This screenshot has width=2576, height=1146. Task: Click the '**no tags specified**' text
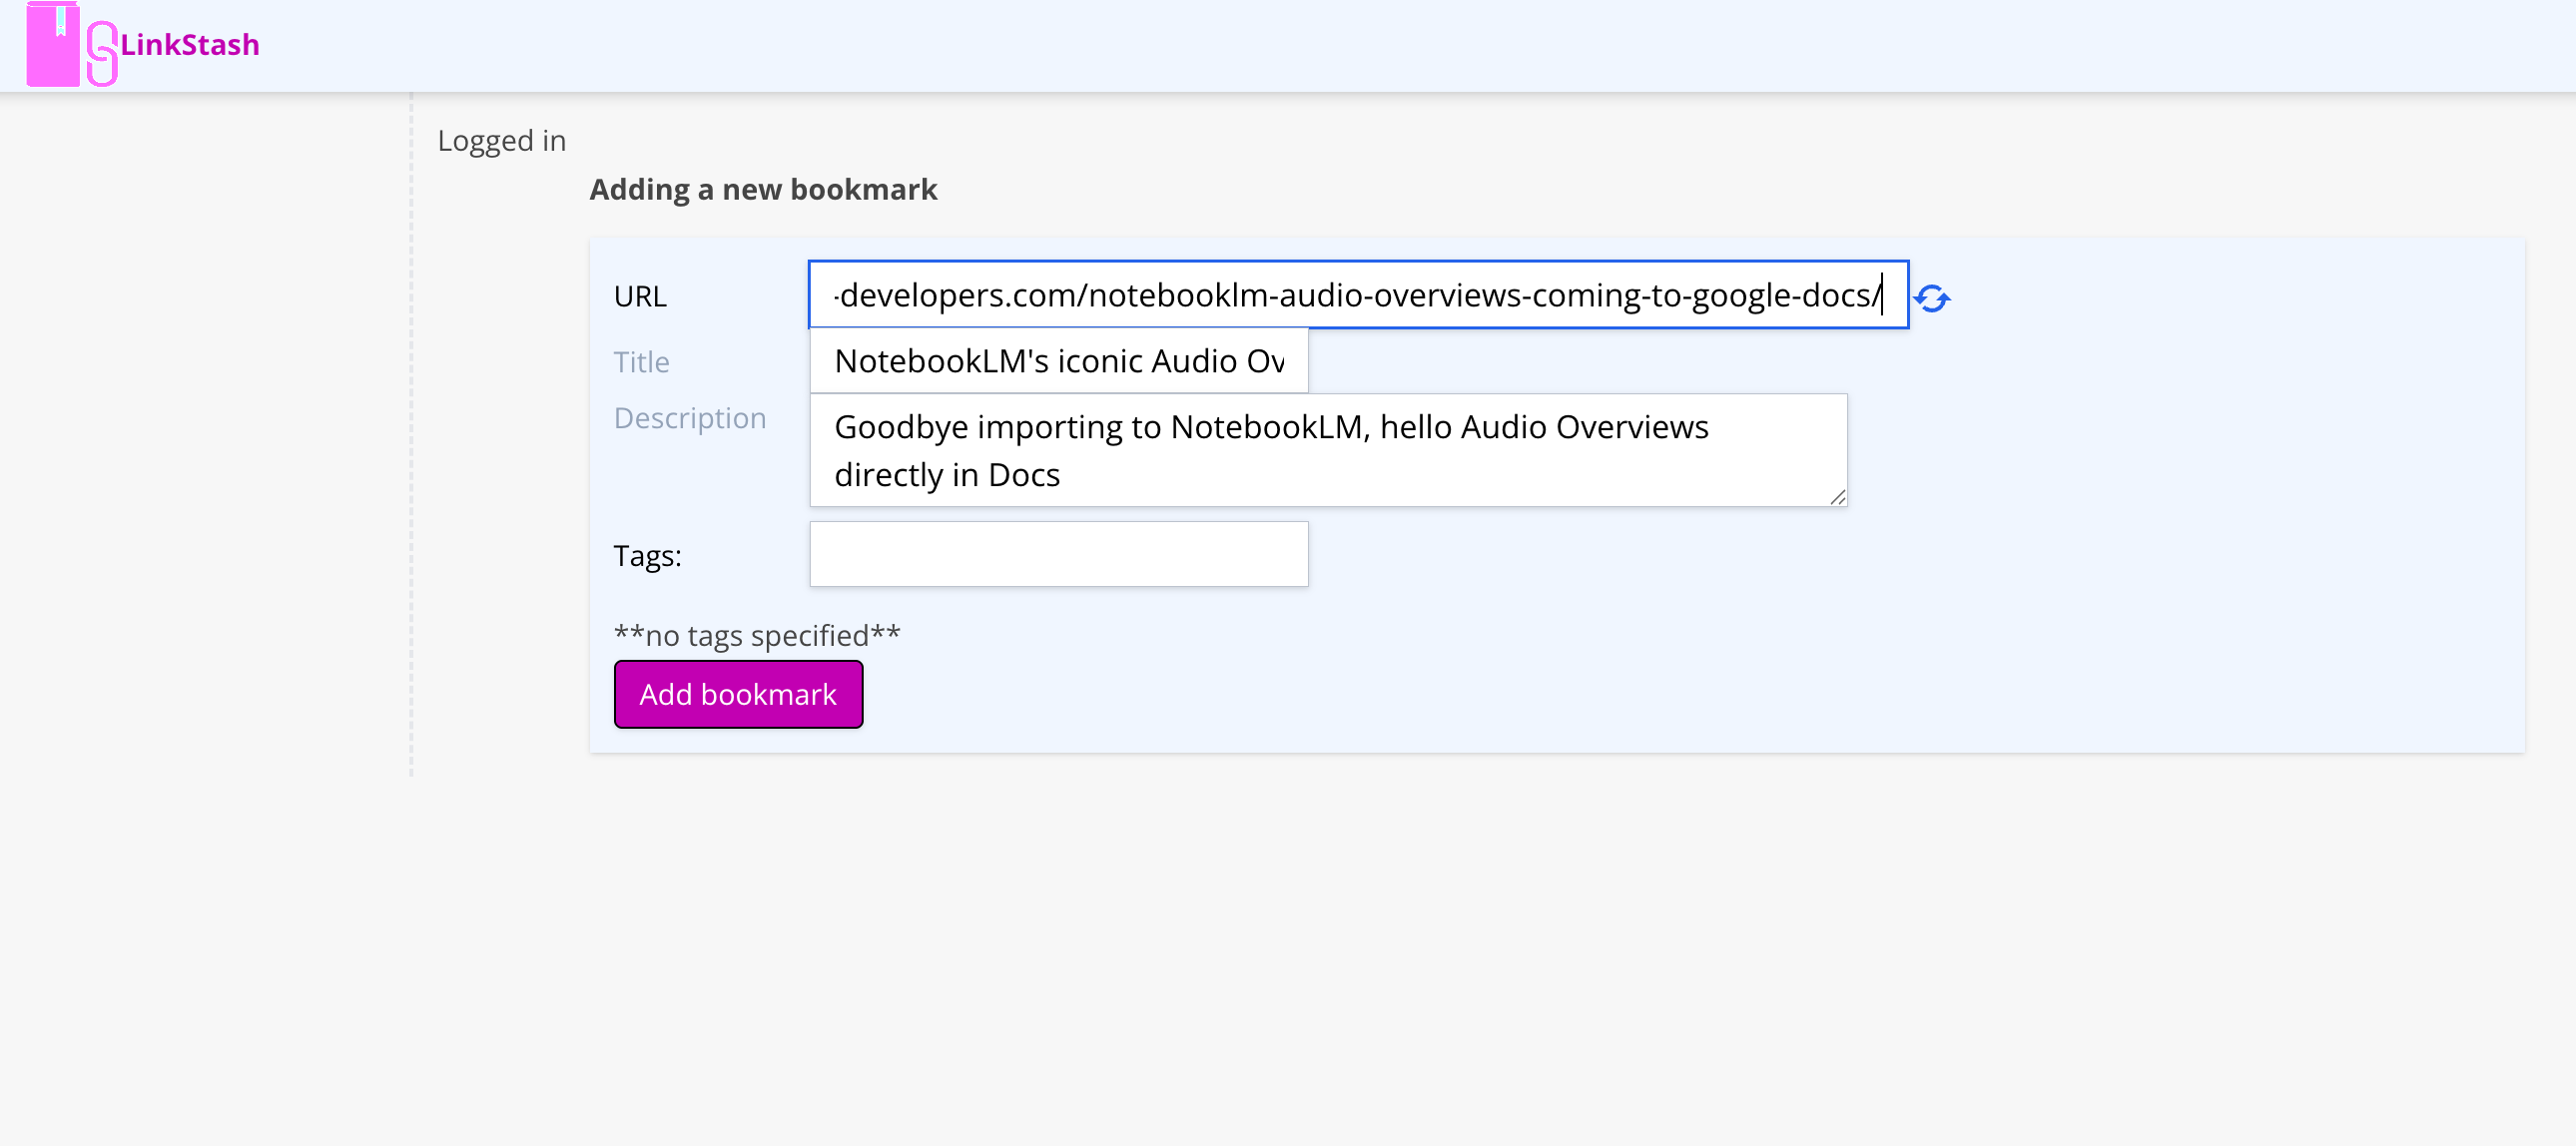click(757, 635)
